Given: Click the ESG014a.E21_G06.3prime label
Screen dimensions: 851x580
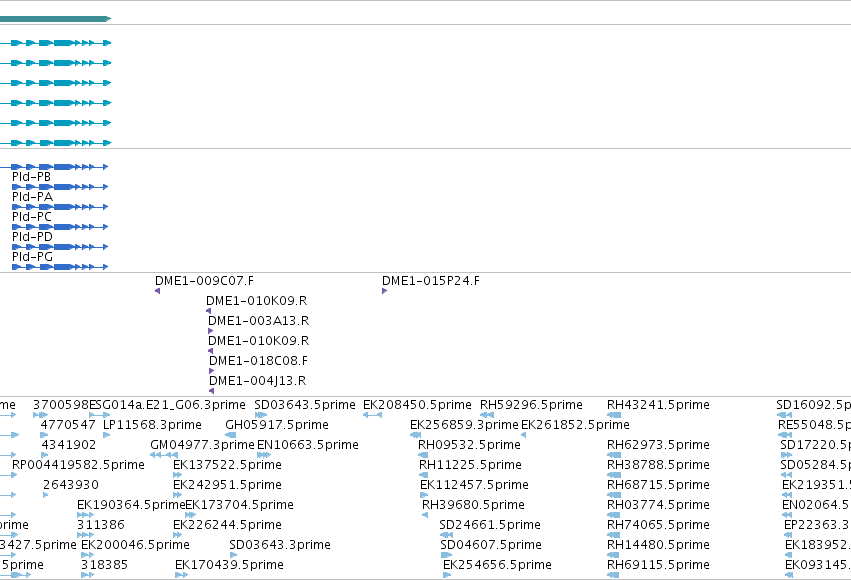Looking at the screenshot, I should 168,405.
